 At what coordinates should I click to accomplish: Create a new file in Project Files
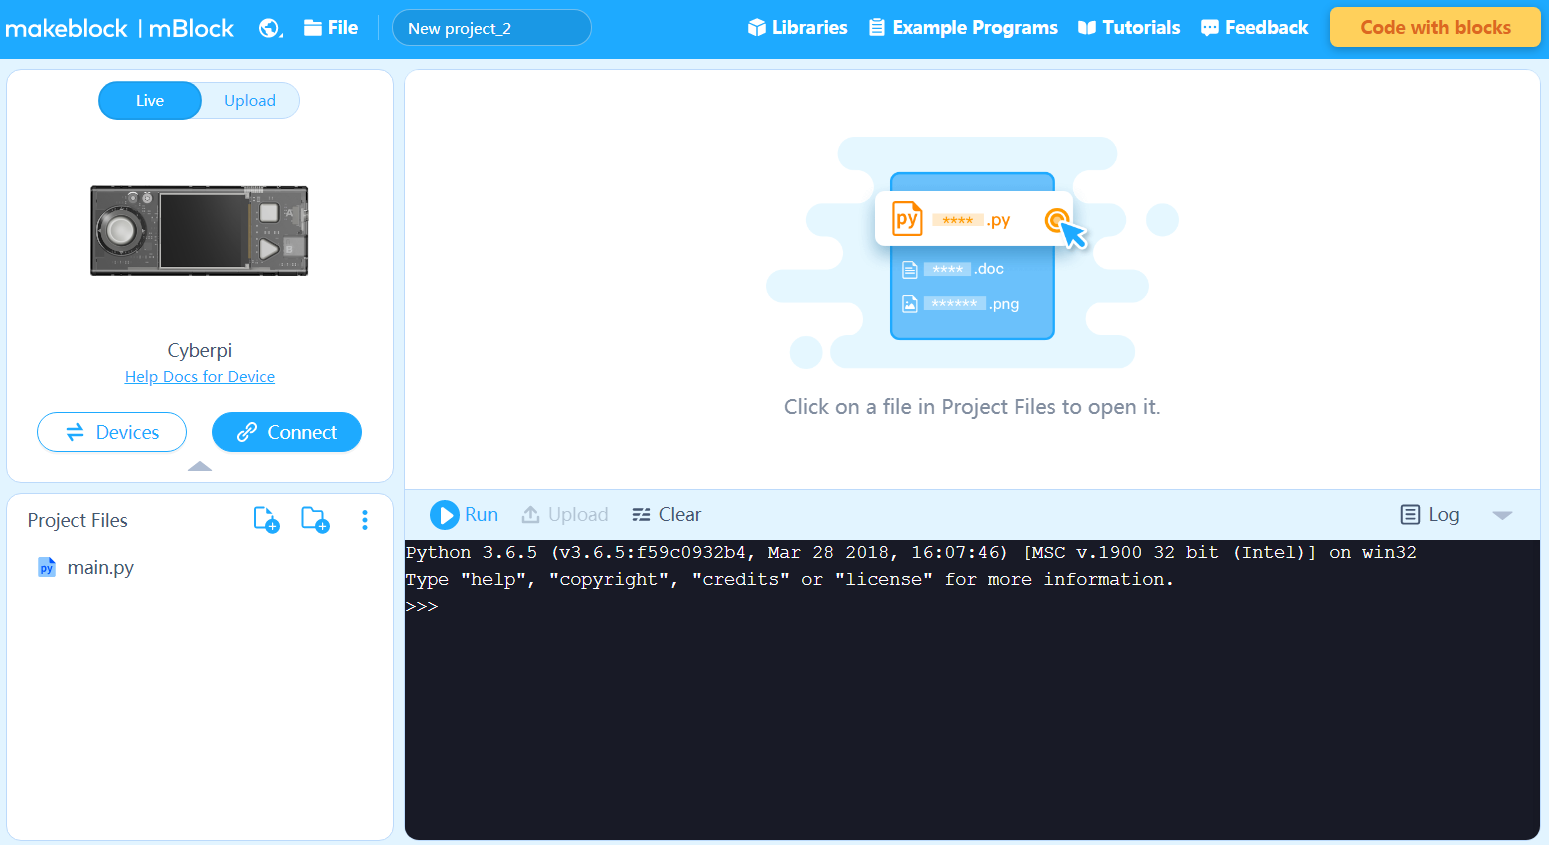click(266, 520)
